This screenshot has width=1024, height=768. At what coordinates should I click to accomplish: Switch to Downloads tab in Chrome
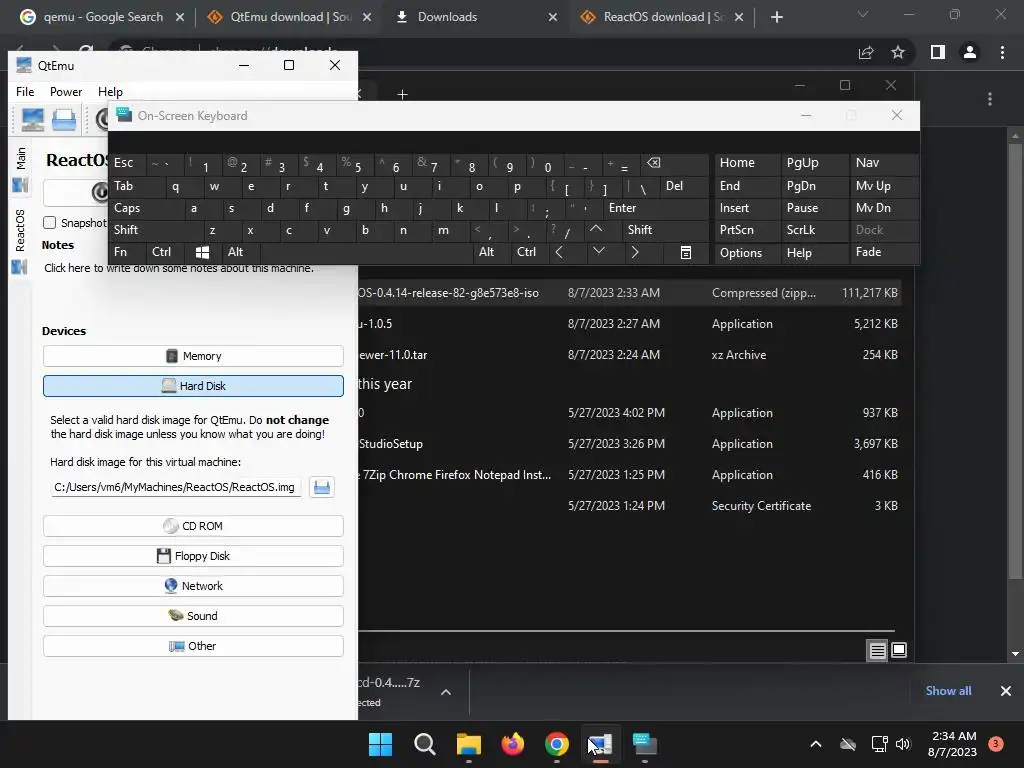[477, 17]
